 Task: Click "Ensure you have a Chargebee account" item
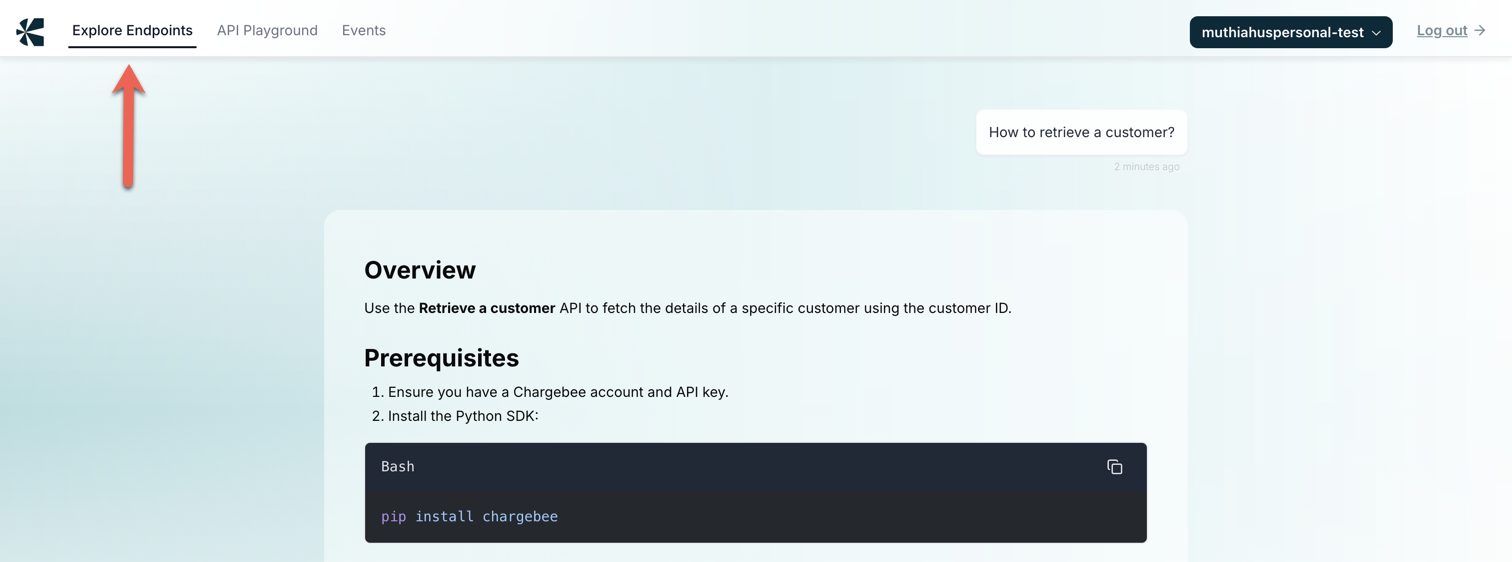click(558, 392)
